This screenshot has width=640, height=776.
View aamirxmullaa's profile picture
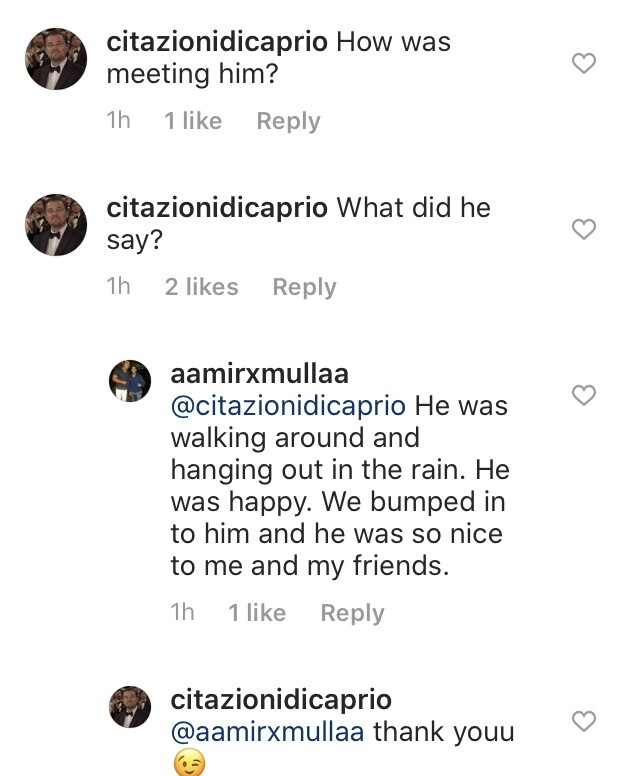[x=130, y=381]
